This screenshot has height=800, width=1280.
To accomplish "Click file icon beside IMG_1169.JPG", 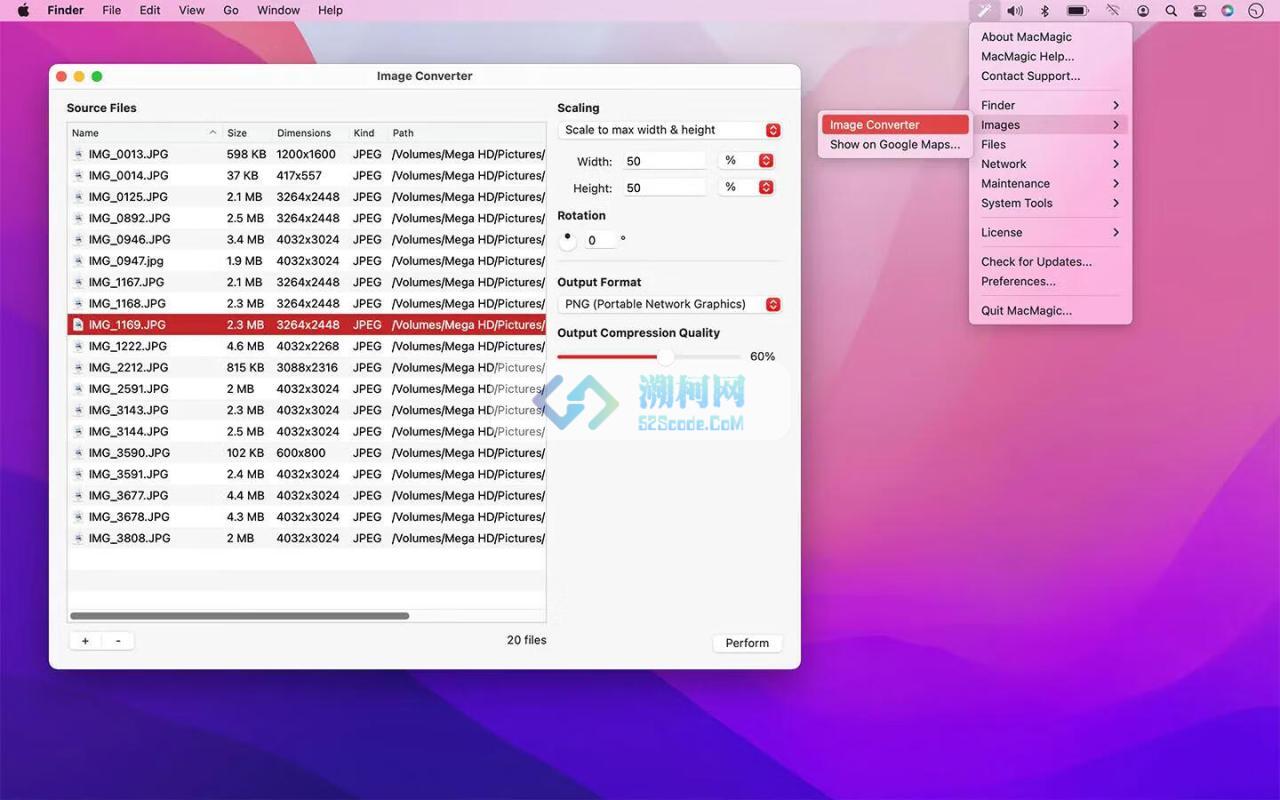I will click(x=78, y=325).
